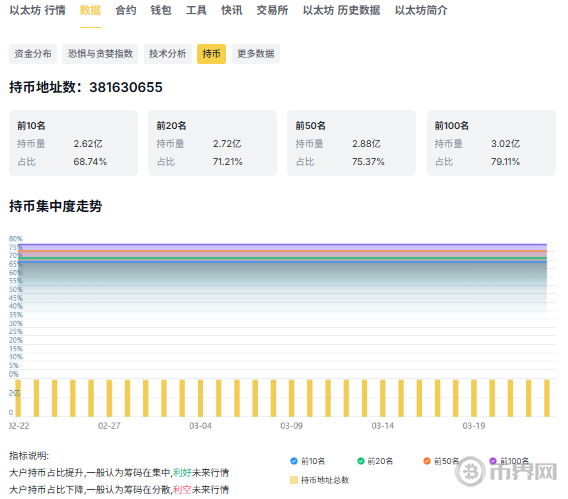Screen dimensions: 568x499
Task: Click the 持币地址总数 yellow legend swatch
Action: pyautogui.click(x=294, y=480)
